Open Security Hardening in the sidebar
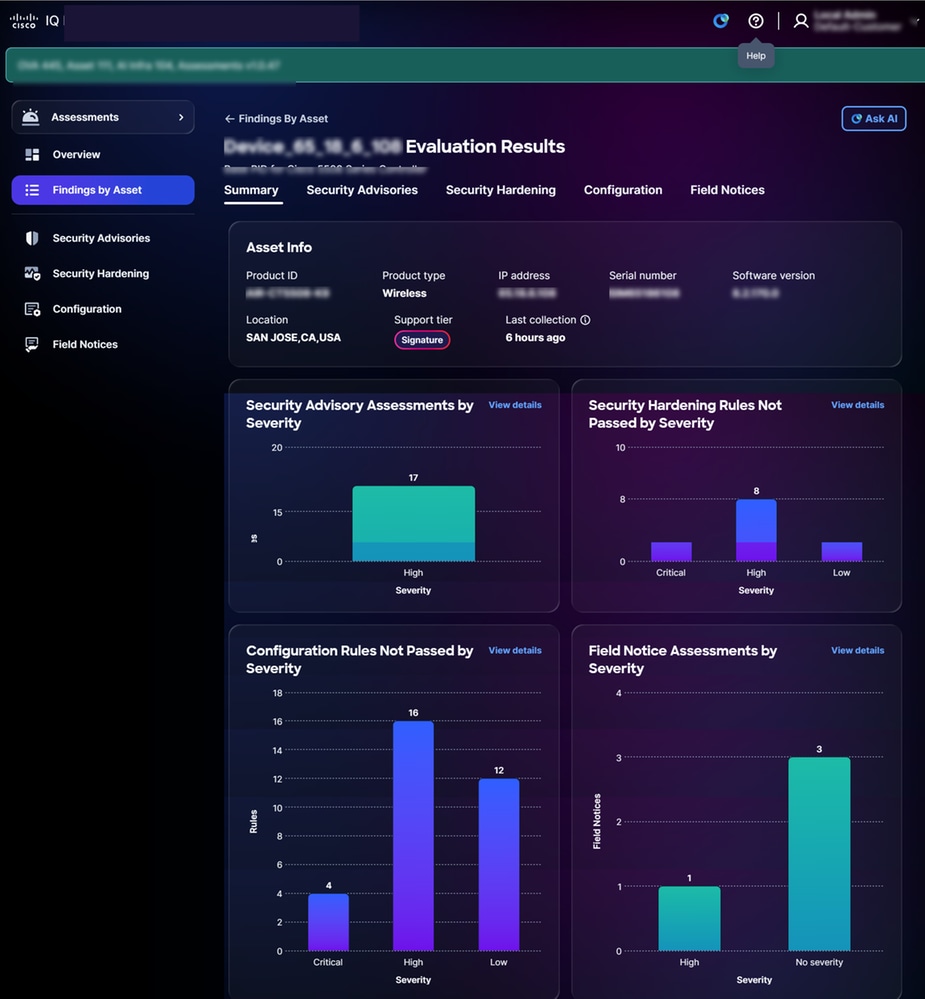The width and height of the screenshot is (925, 999). click(103, 273)
